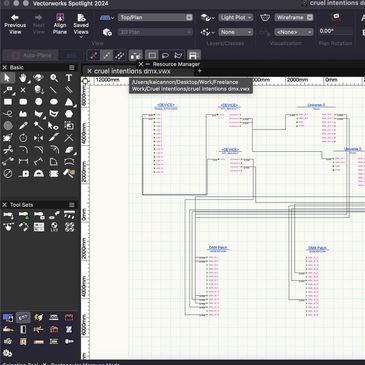Select the Text tool
The image size is (365, 365).
pos(69,78)
